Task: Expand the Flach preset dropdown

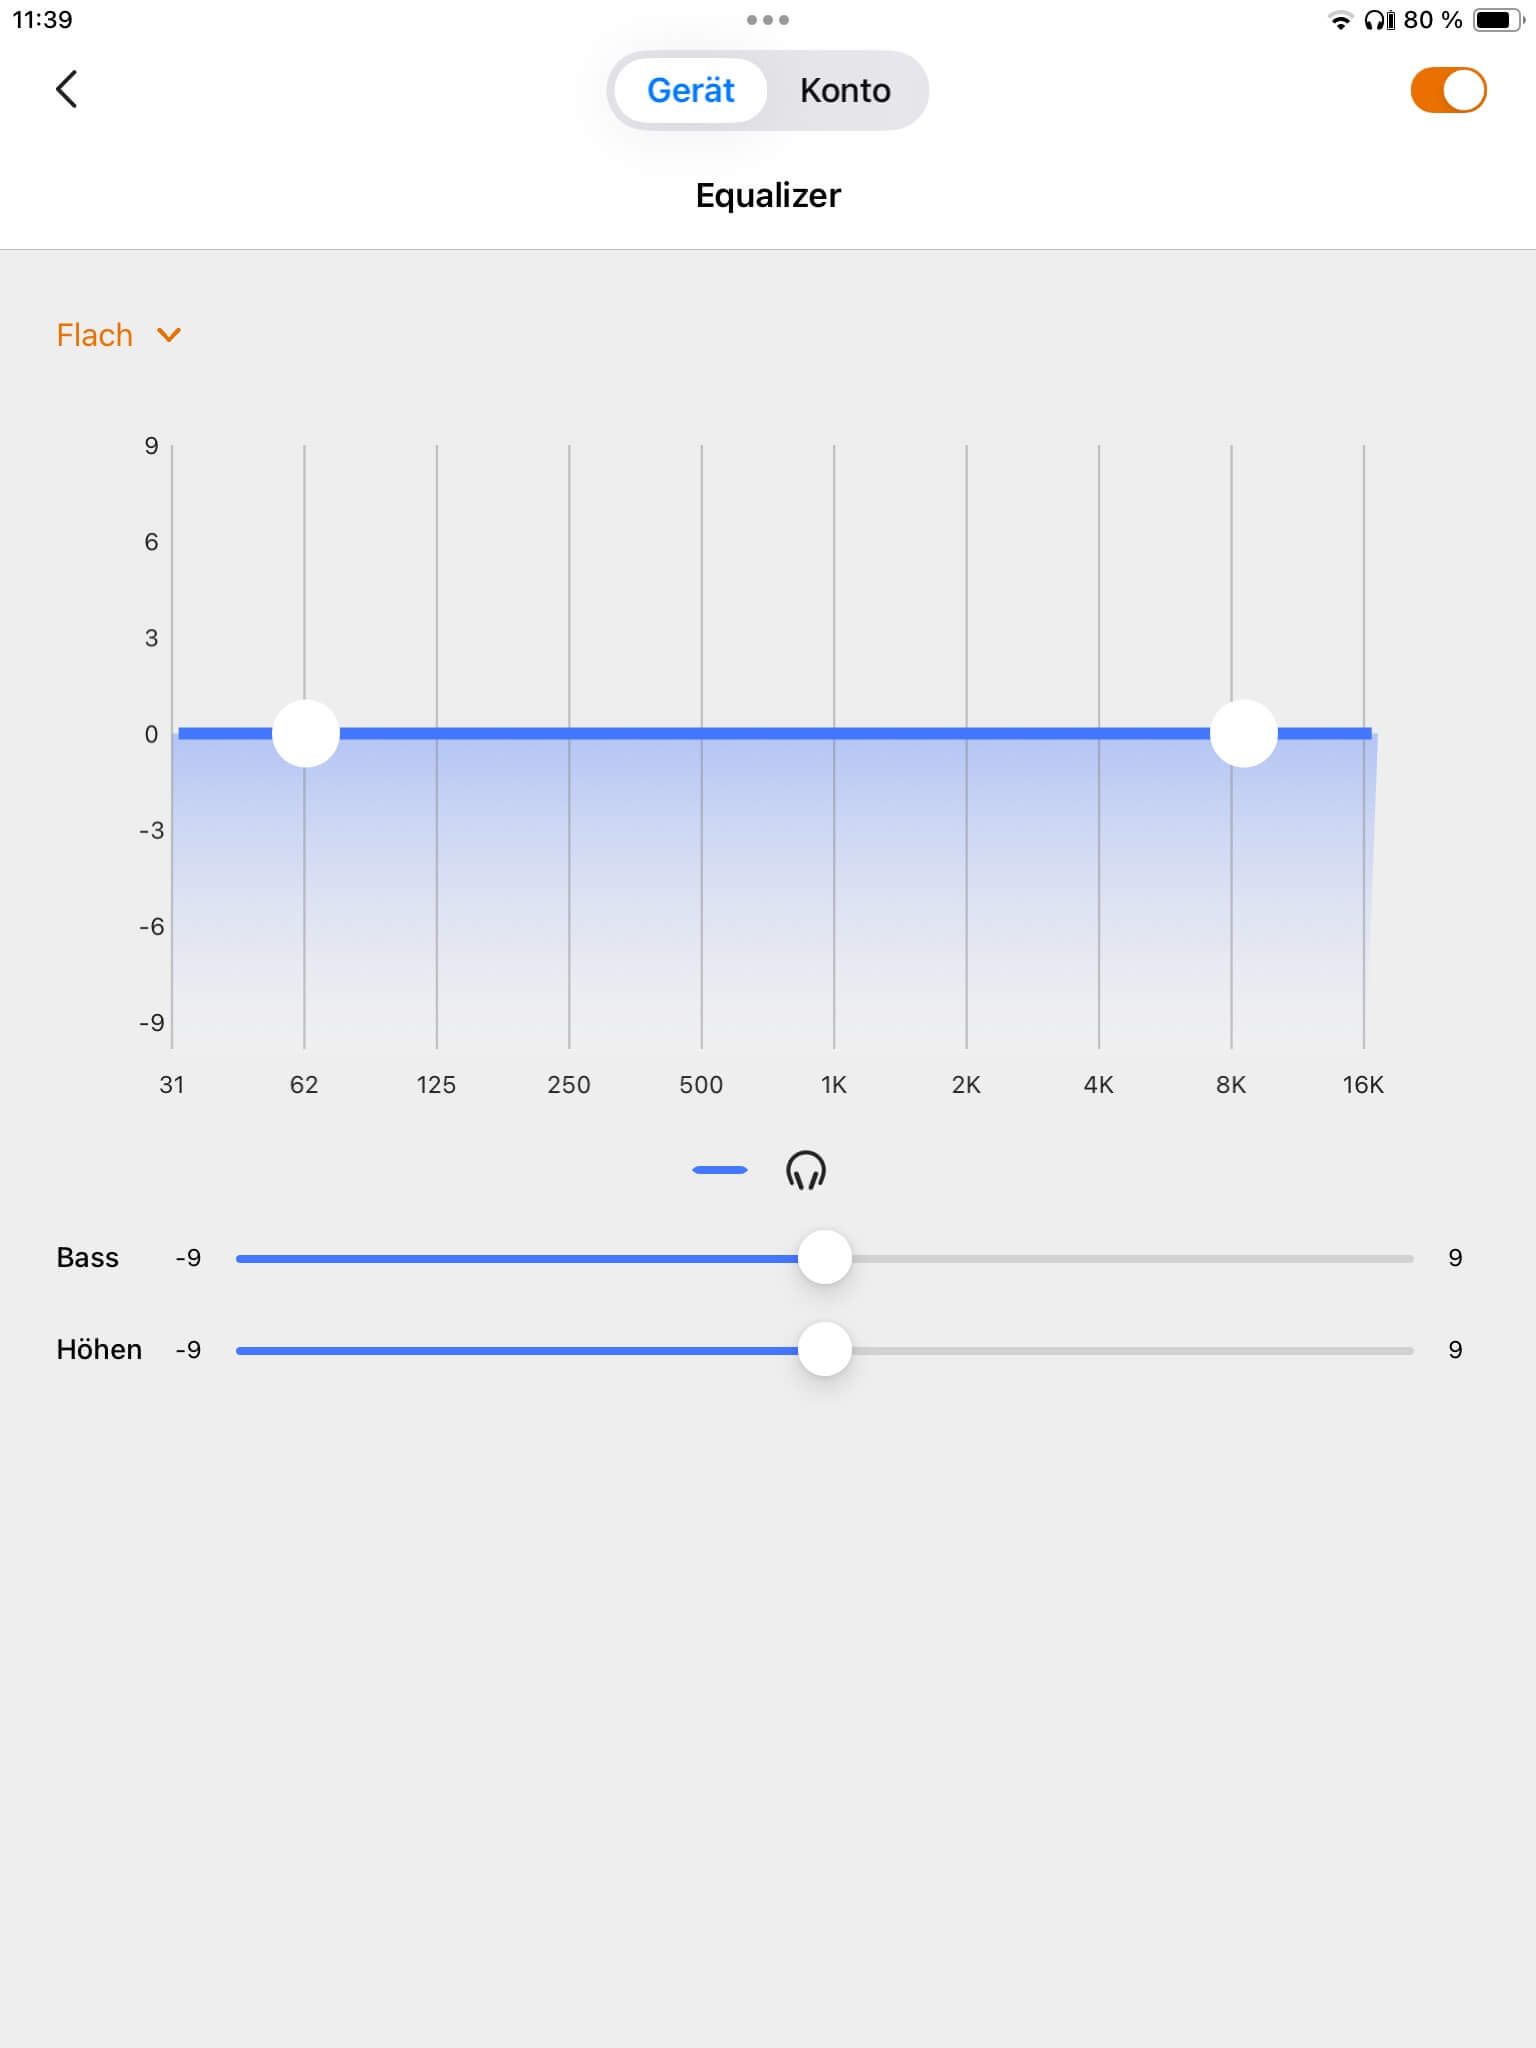Action: point(95,335)
